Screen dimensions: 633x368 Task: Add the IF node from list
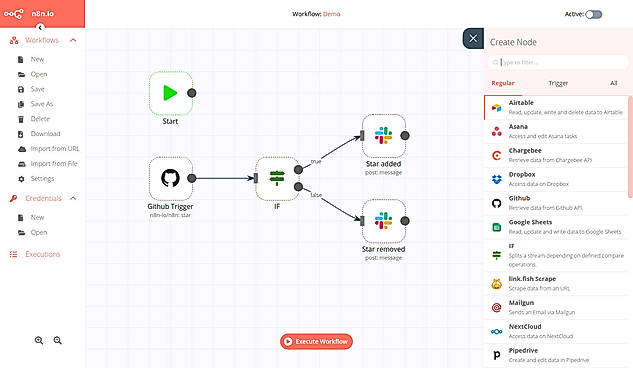point(556,255)
